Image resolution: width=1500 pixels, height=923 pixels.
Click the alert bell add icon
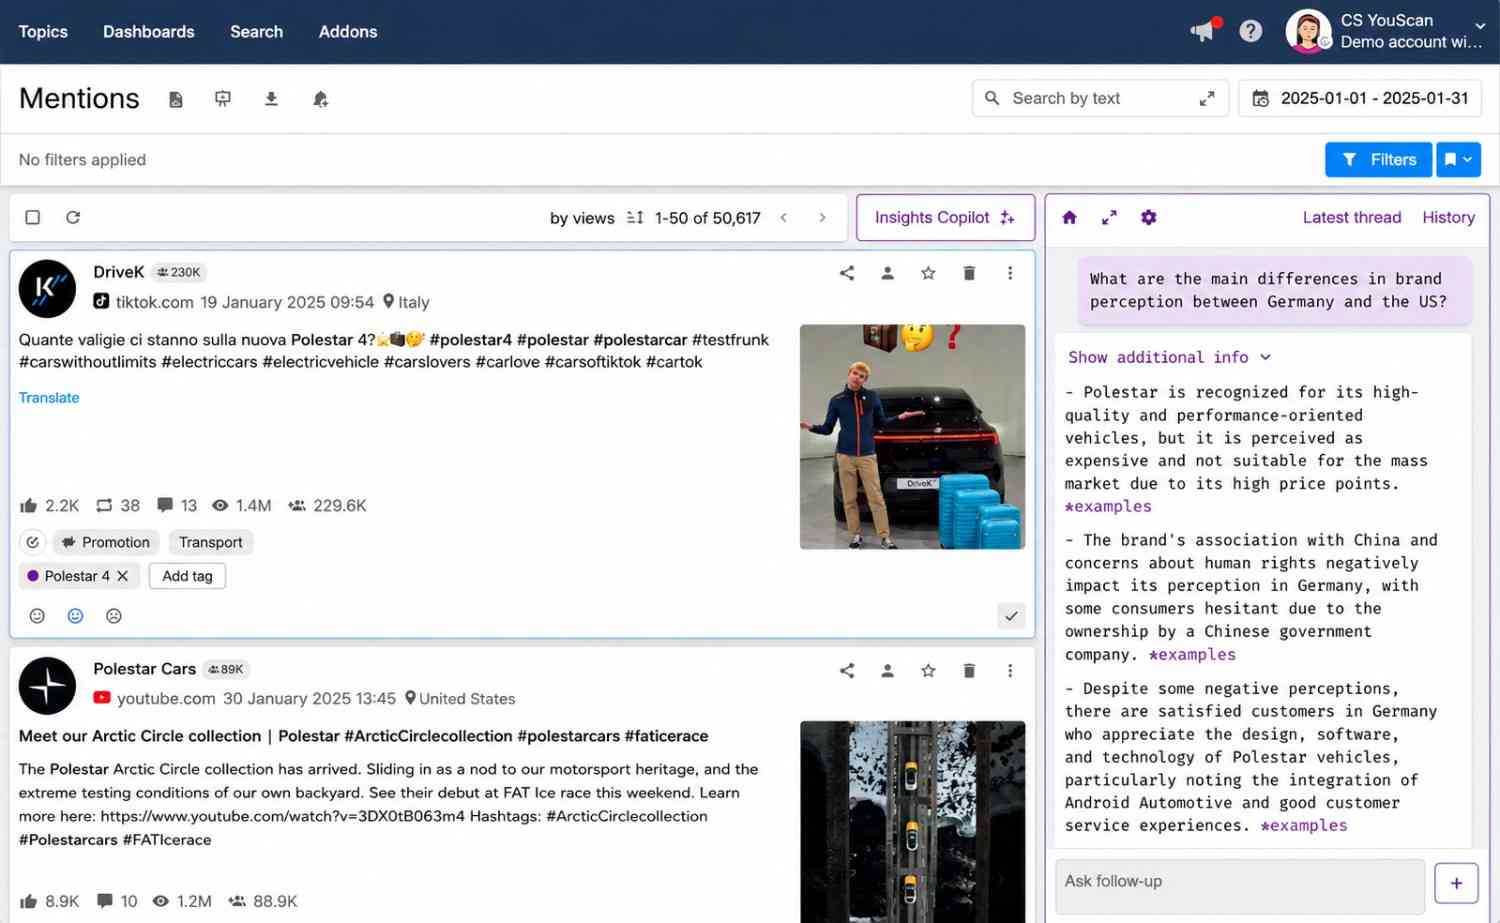tap(320, 99)
